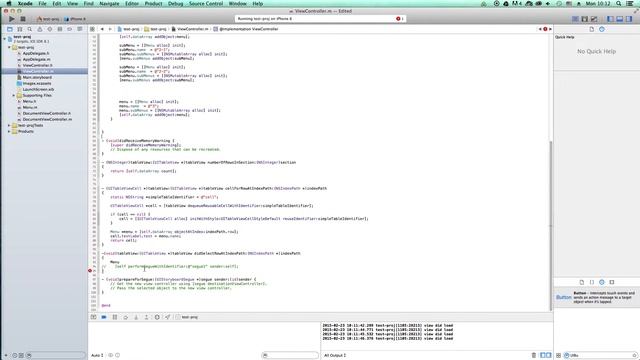Jump to the next issue arrow
The image size is (640, 360).
(x=550, y=29)
